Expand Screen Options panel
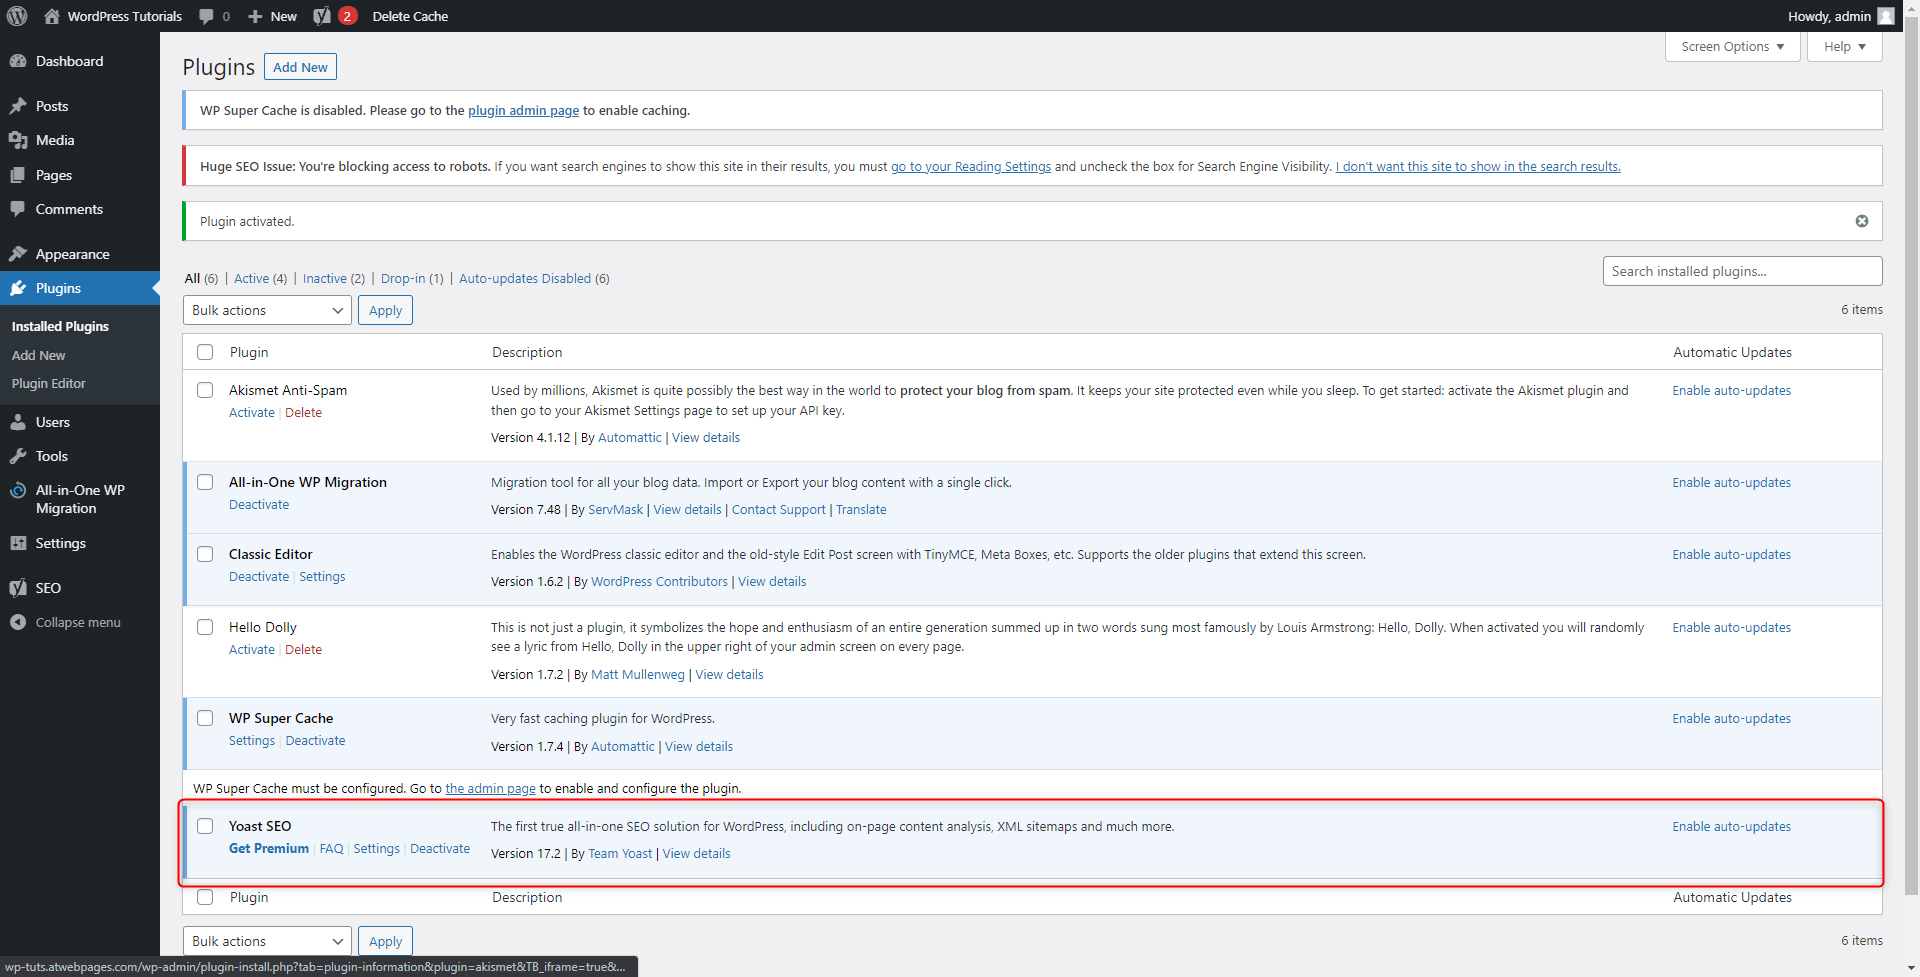Screen dimensions: 1920x977 coord(1732,47)
